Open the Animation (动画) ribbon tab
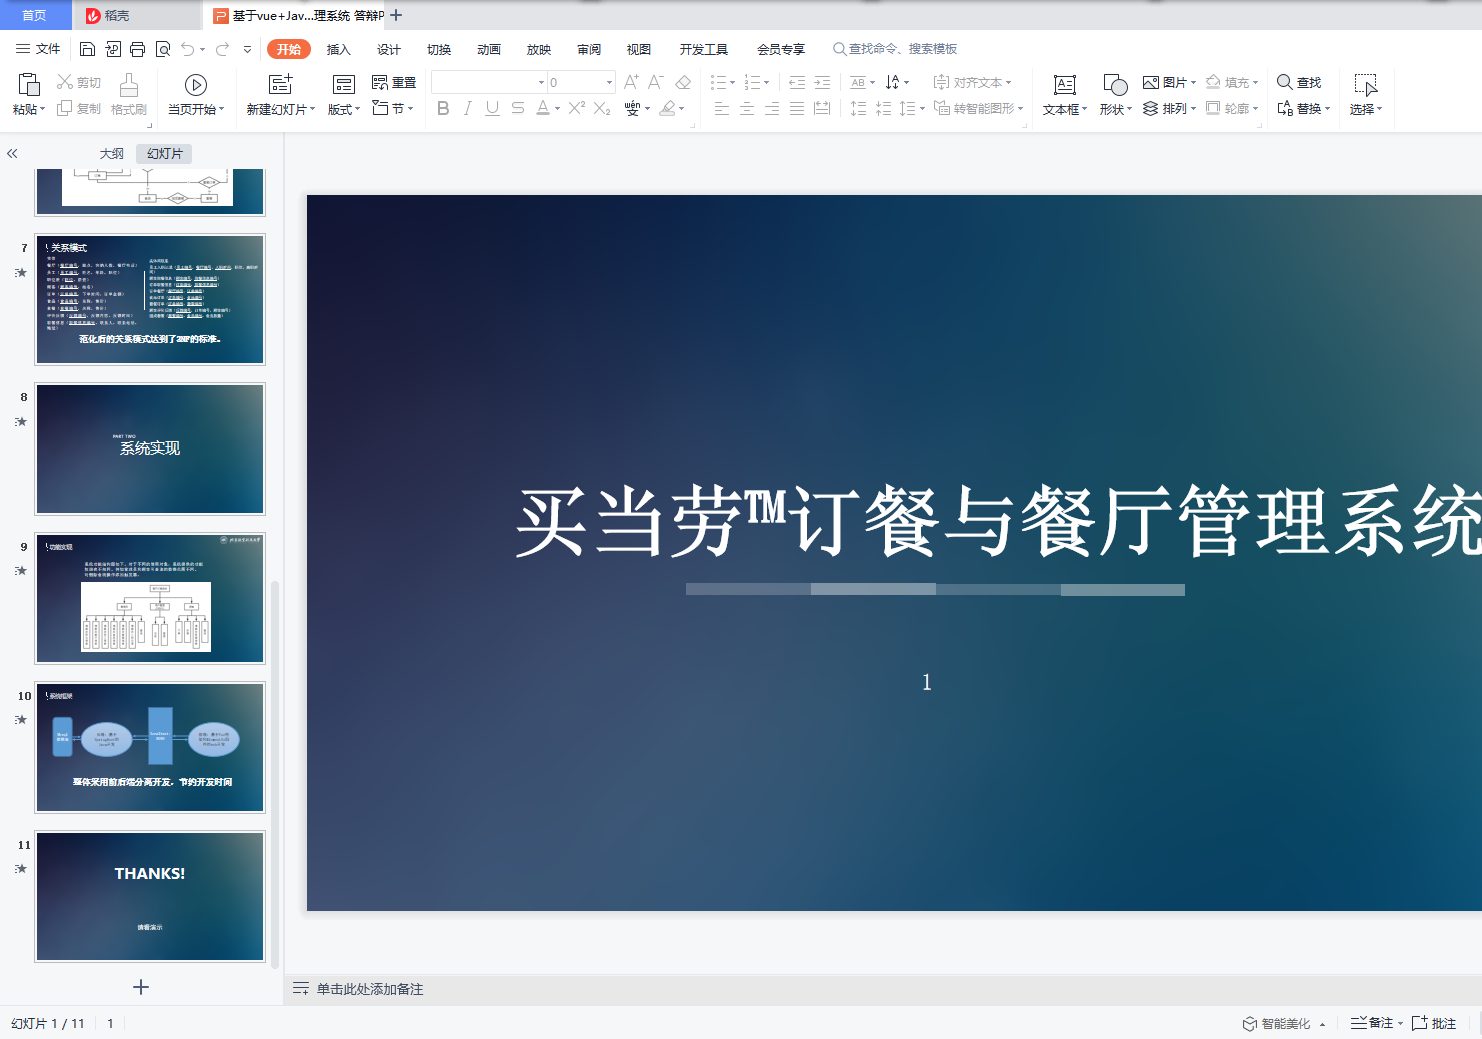This screenshot has height=1039, width=1482. pos(489,49)
